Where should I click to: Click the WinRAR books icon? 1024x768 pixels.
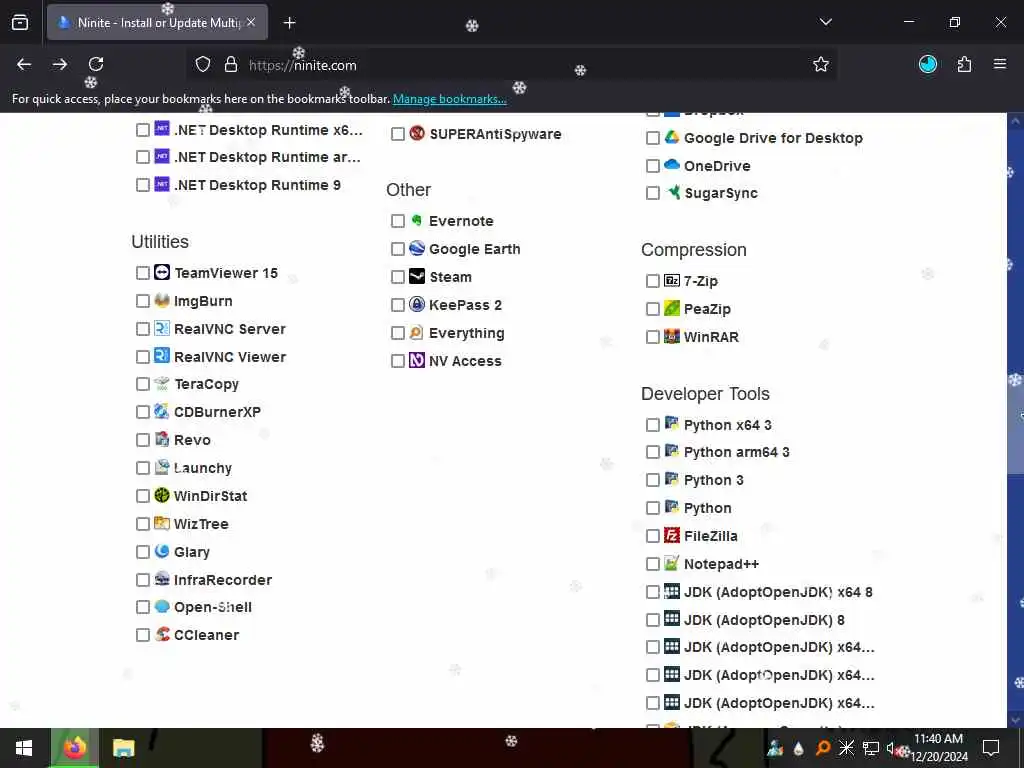point(672,336)
